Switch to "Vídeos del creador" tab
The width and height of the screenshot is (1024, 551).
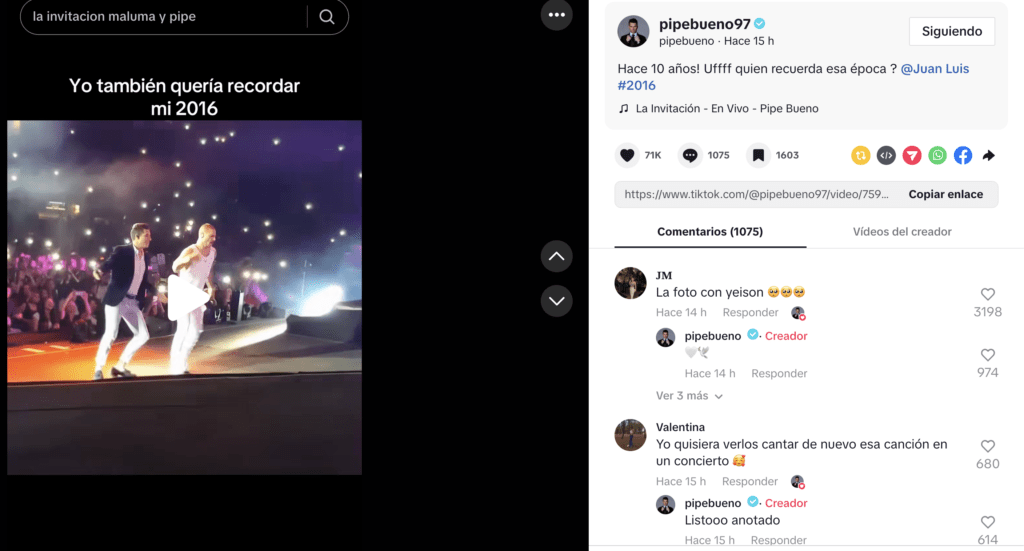(x=902, y=232)
